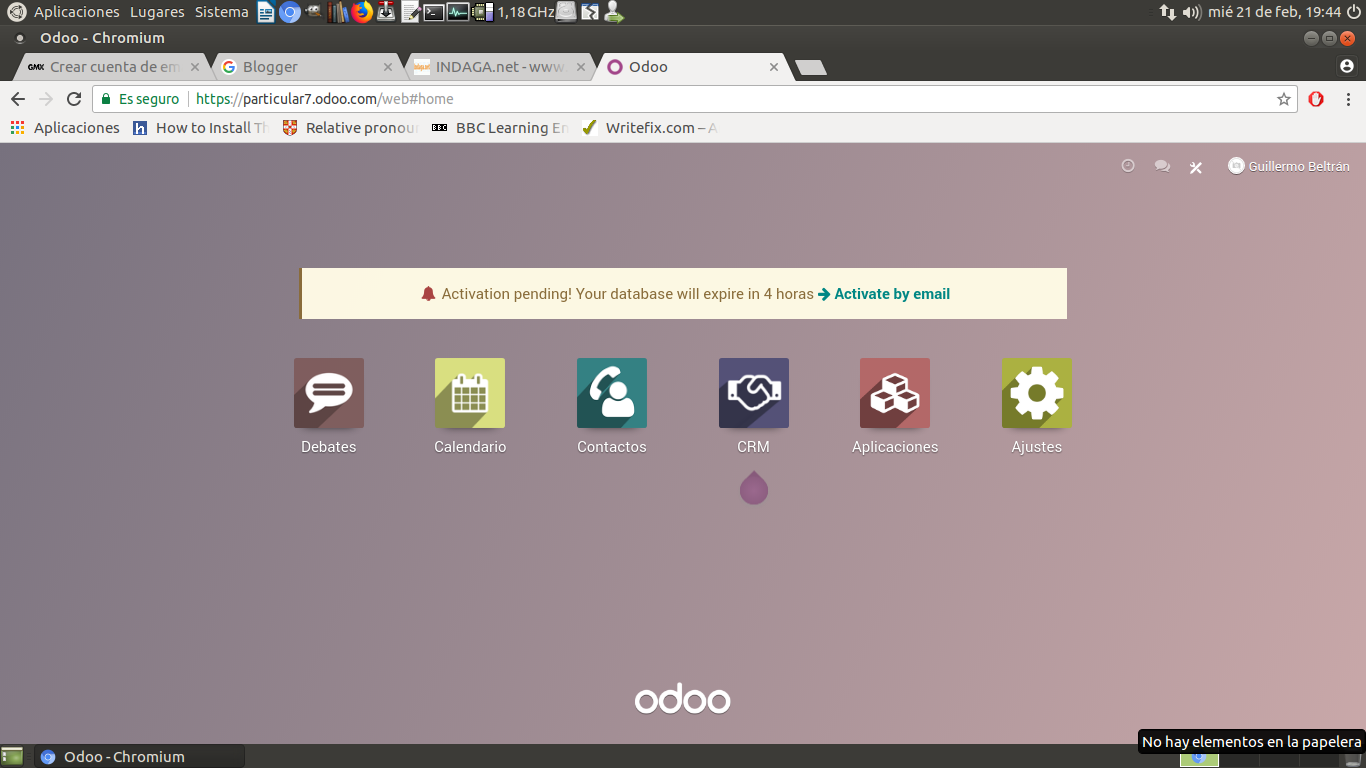Open the Lugares menu in top panel

tap(157, 12)
